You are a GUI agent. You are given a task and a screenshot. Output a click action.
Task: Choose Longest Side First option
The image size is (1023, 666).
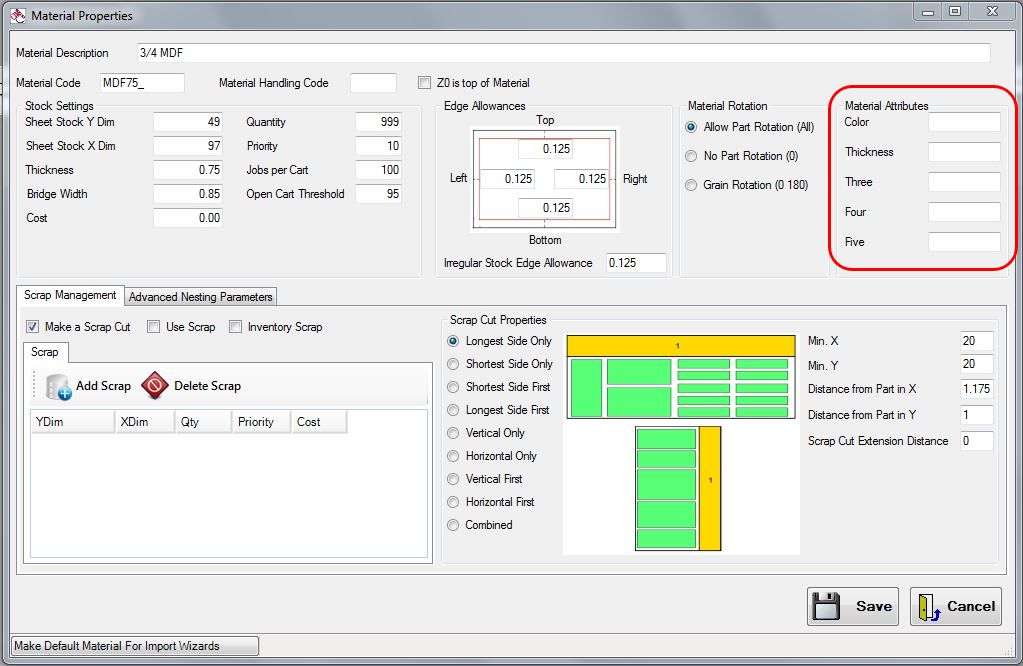(453, 410)
